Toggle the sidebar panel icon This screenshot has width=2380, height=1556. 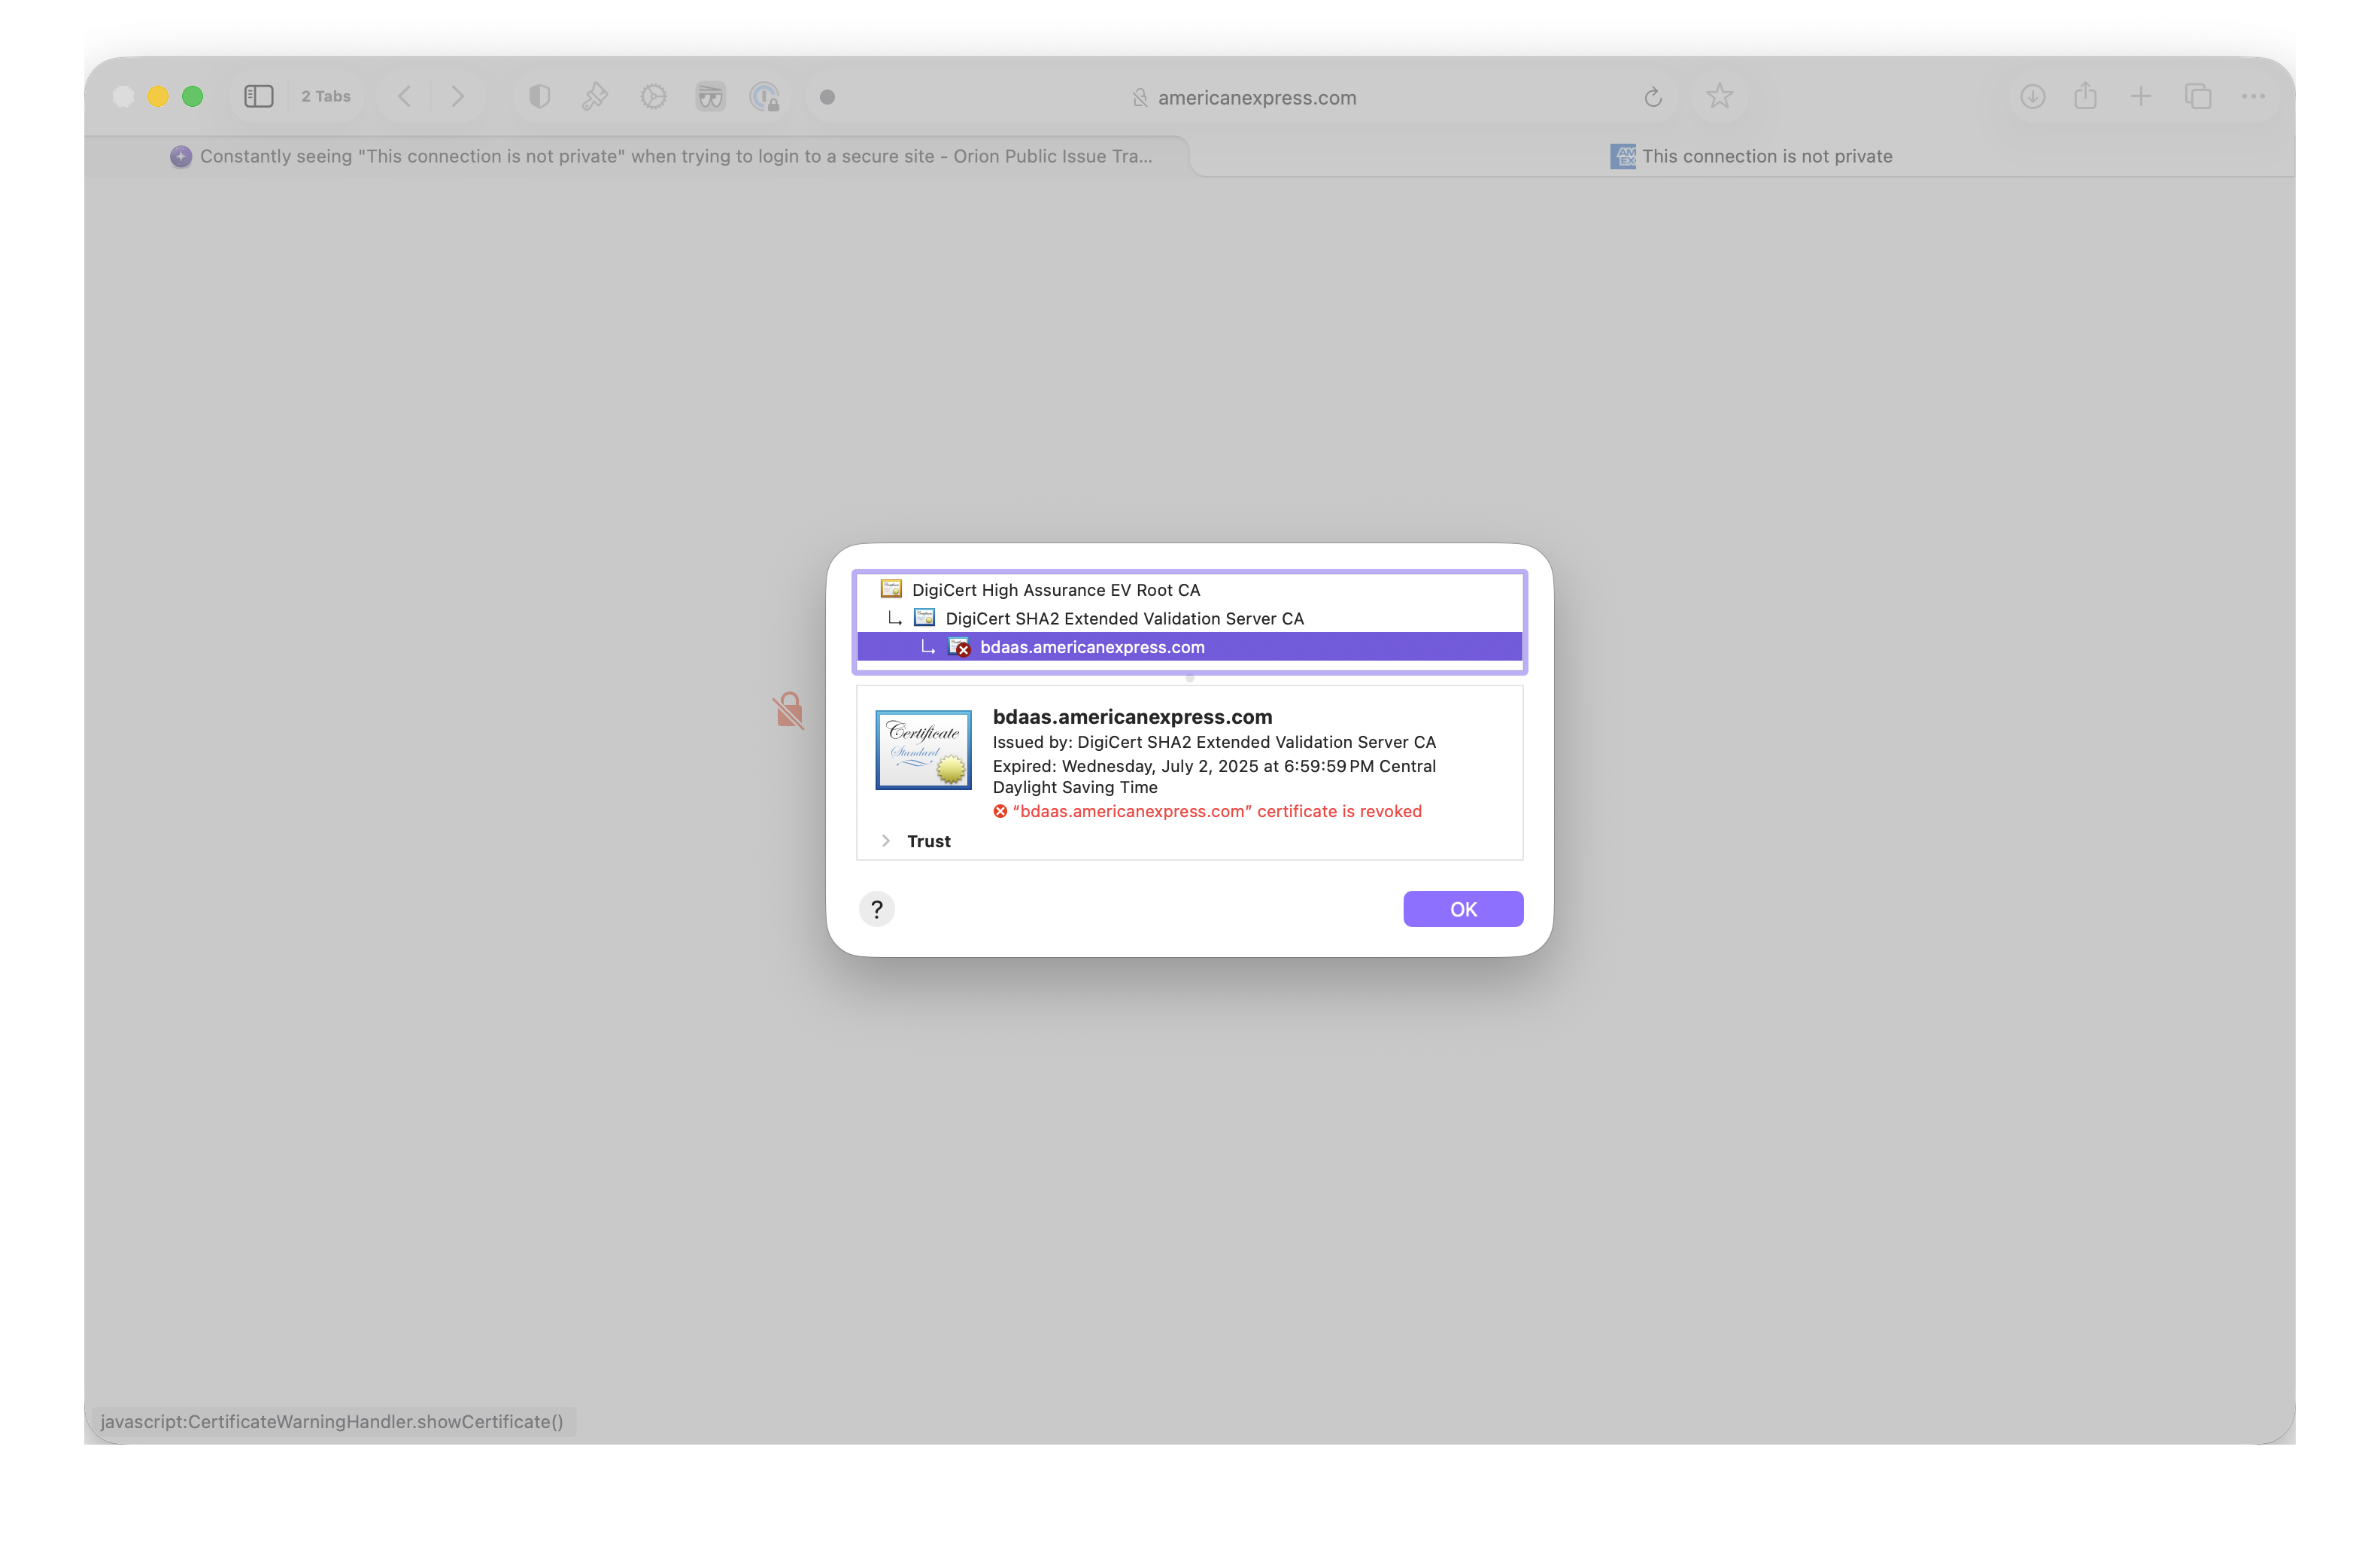point(258,97)
